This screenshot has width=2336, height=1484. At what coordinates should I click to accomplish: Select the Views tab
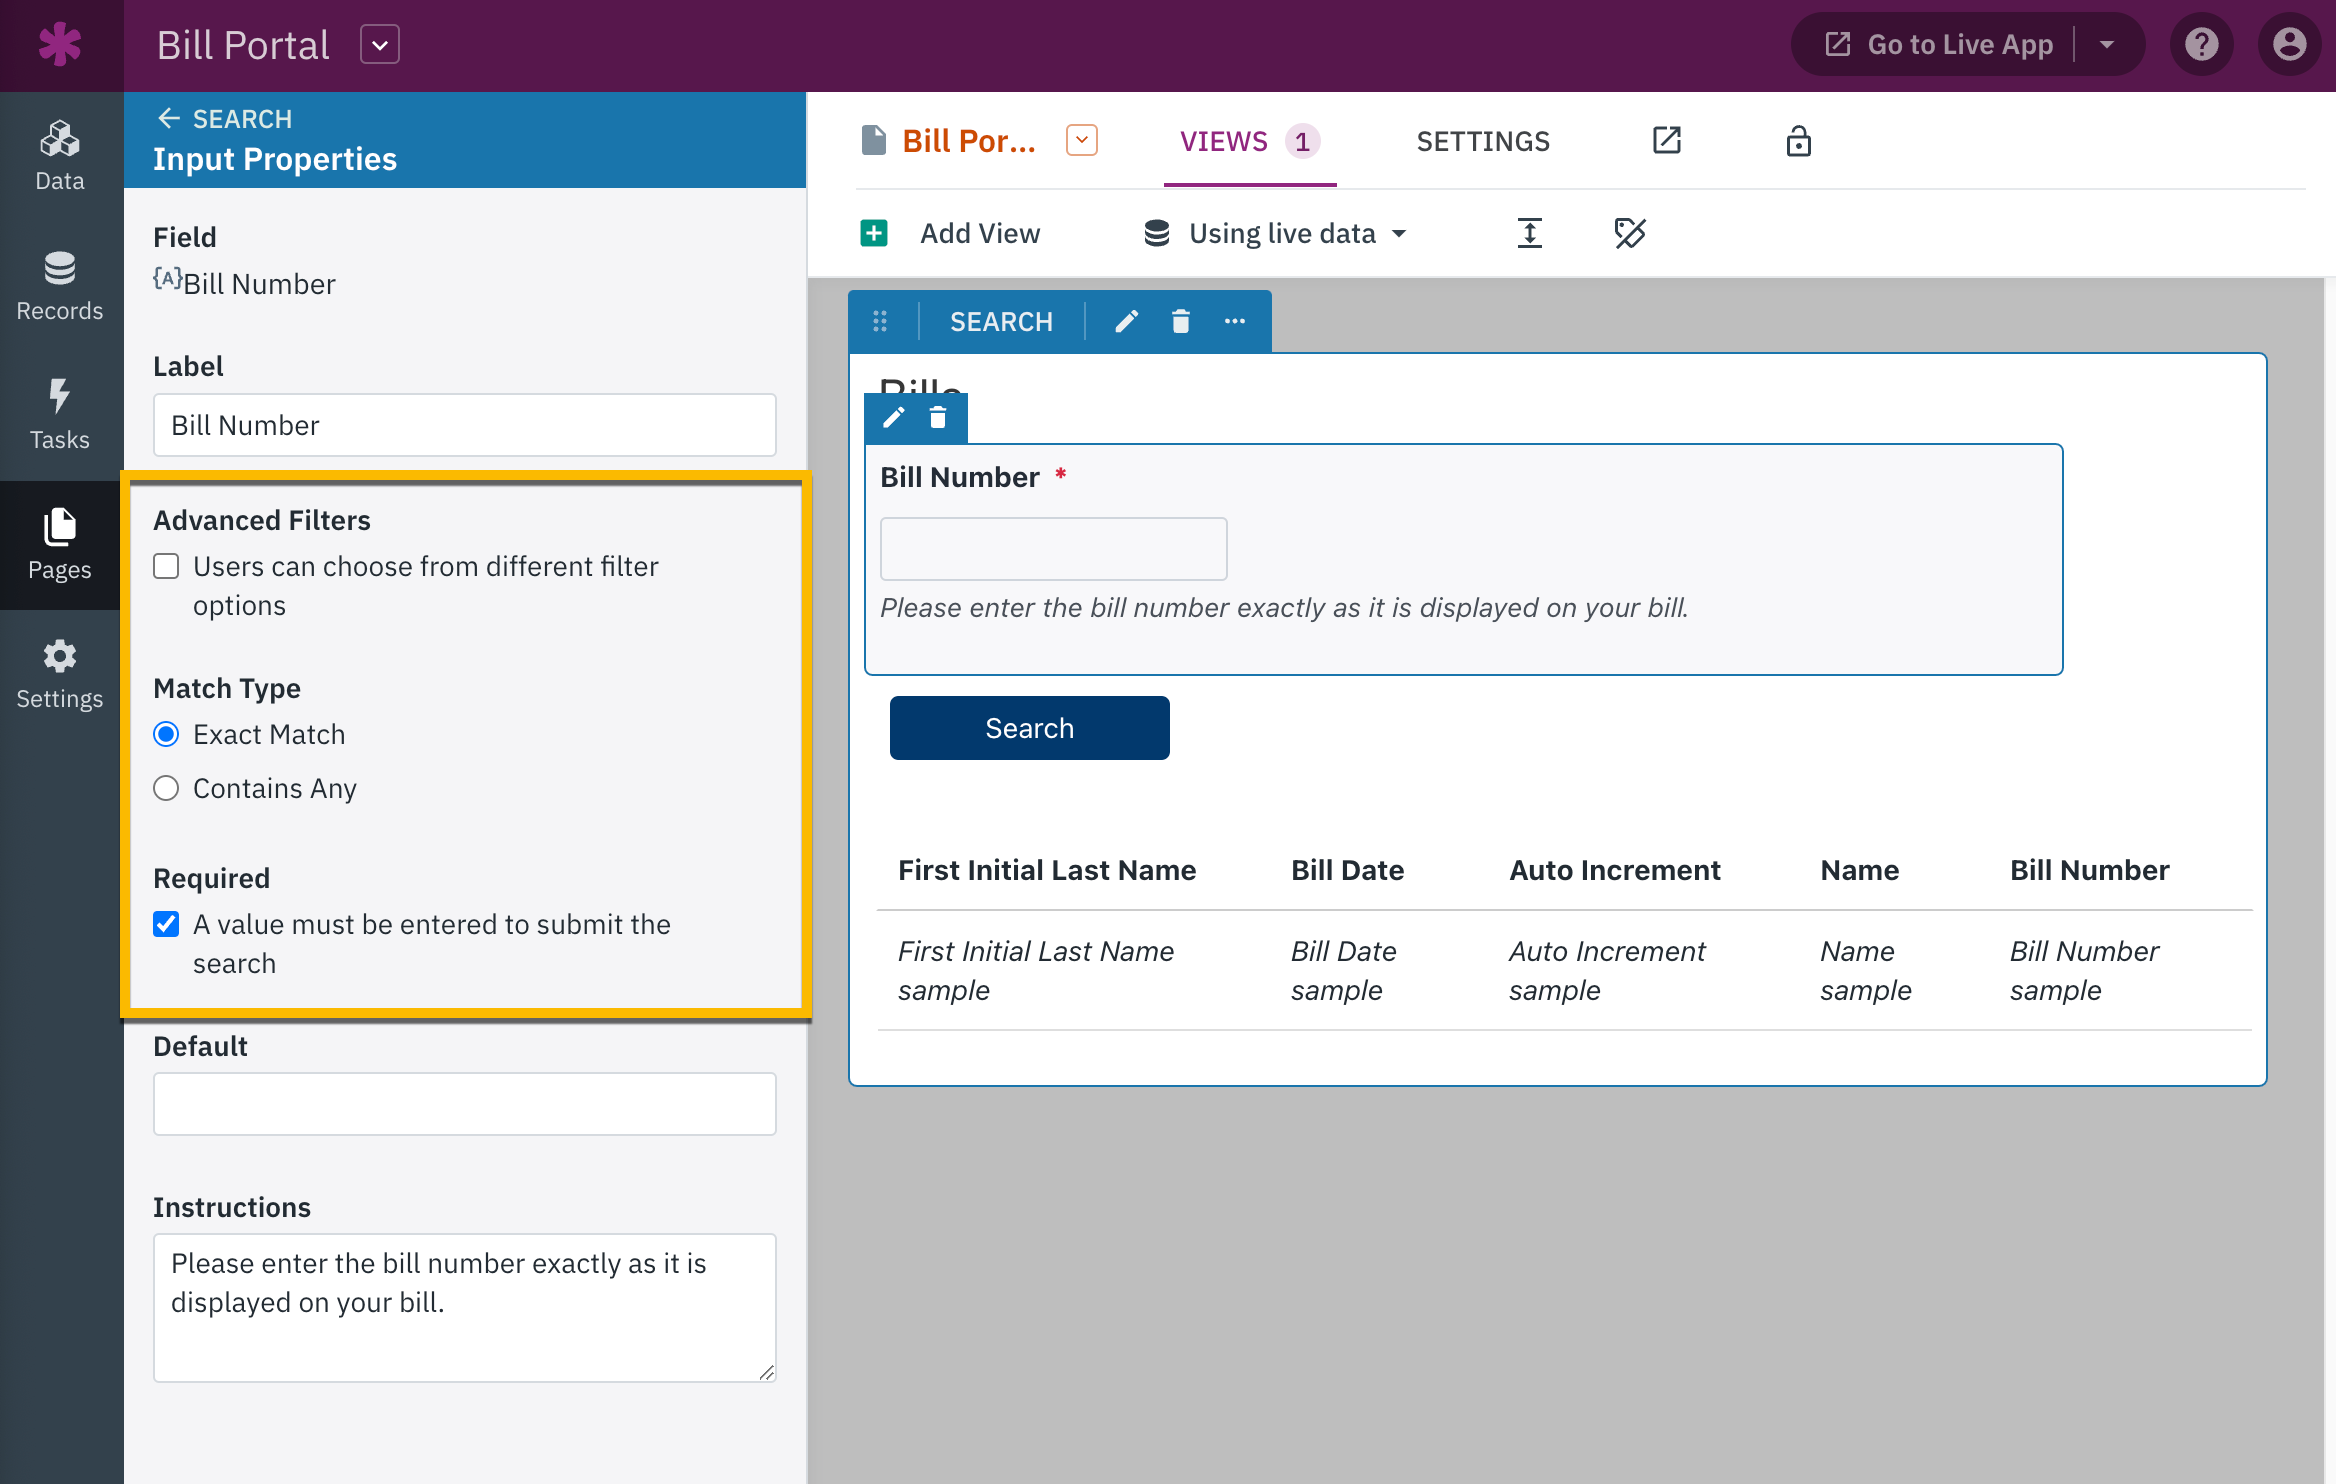coord(1250,142)
